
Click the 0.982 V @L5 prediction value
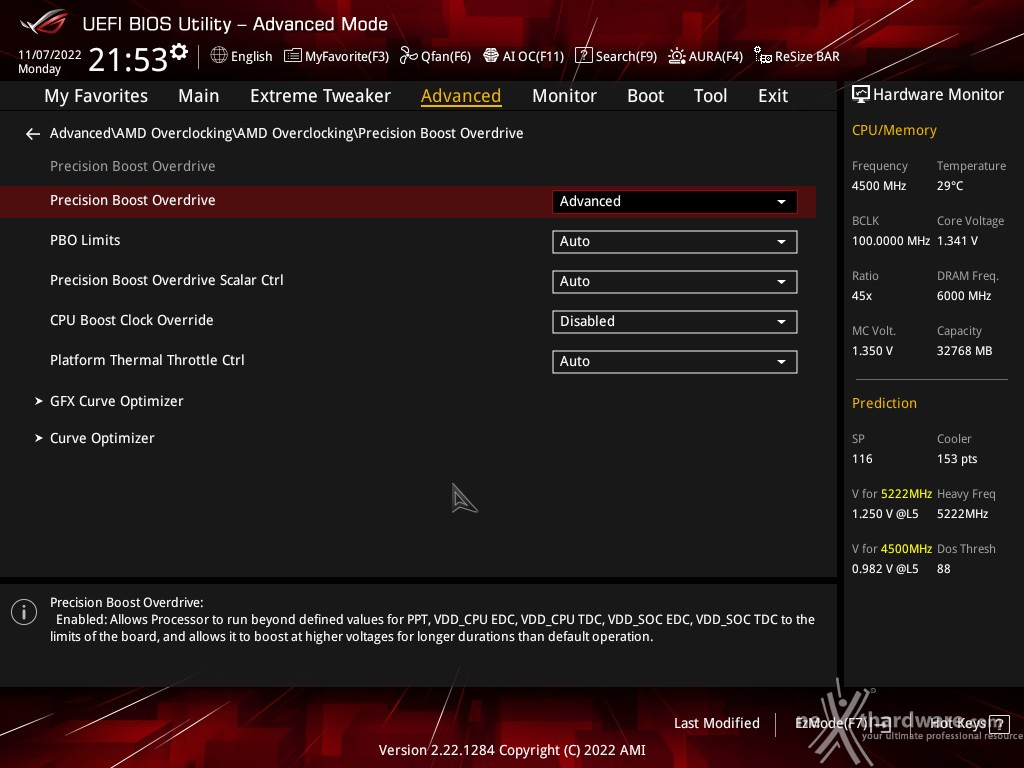click(885, 569)
